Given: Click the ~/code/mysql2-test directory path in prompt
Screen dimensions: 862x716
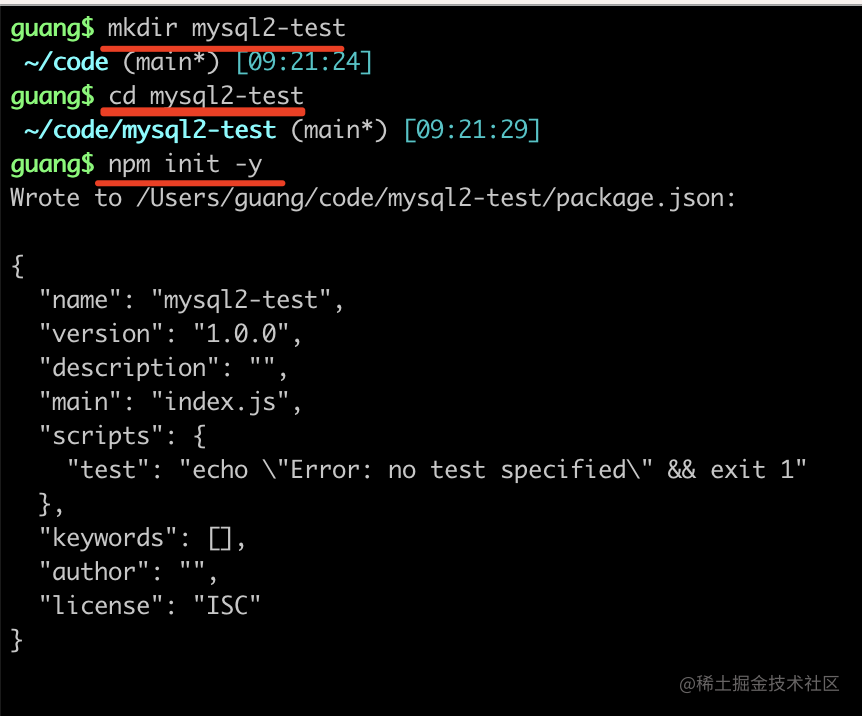Looking at the screenshot, I should point(150,129).
